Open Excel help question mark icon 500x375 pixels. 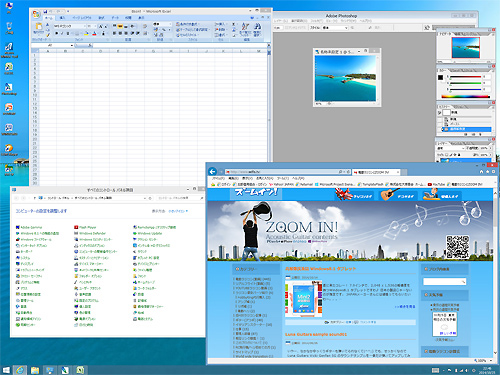click(x=252, y=17)
